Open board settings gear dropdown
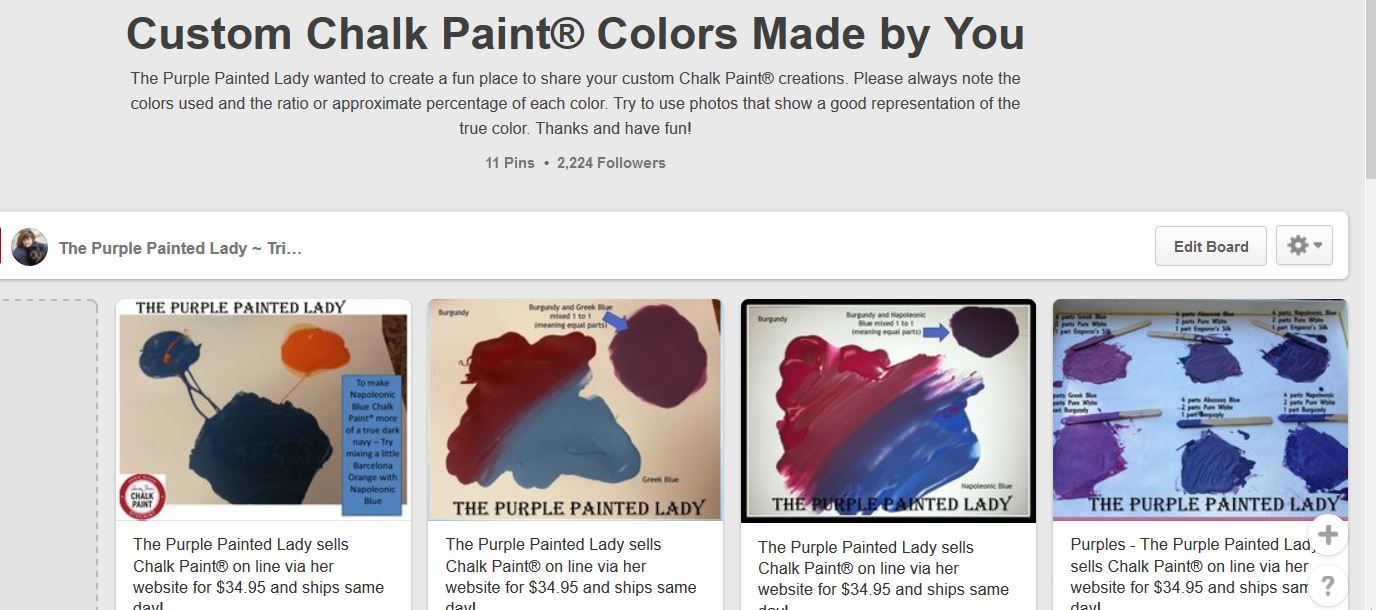The image size is (1376, 610). tap(1304, 246)
